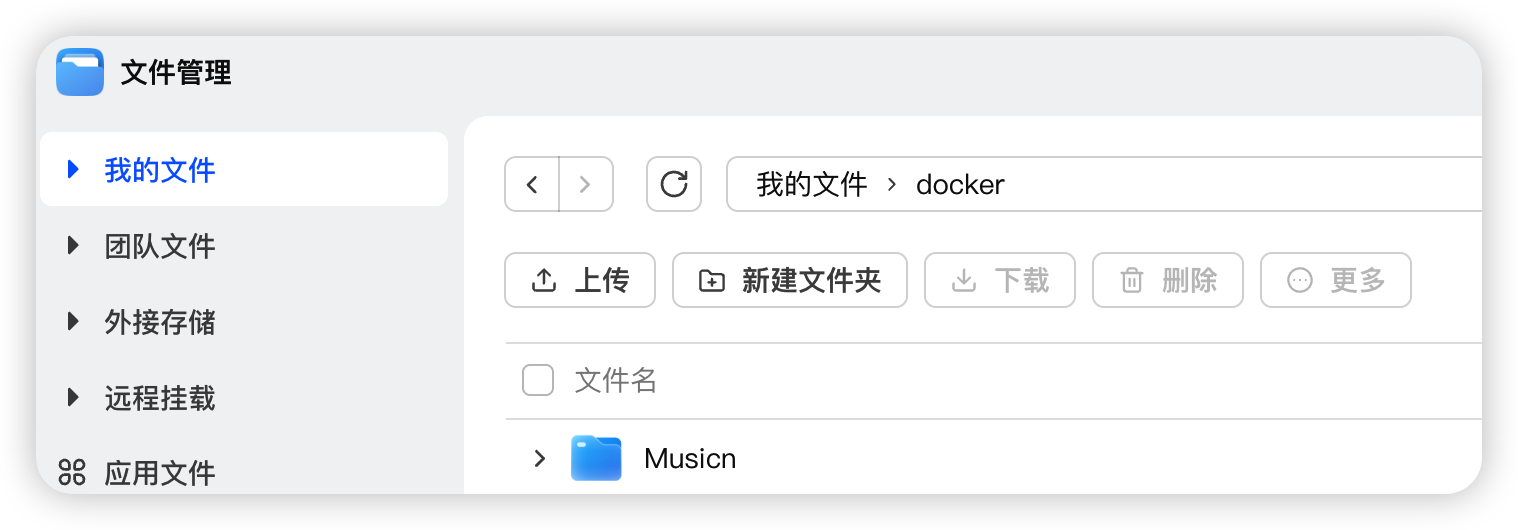Screen dimensions: 1518x530
Task: Expand the 外接存储 tree node
Action: pos(72,322)
